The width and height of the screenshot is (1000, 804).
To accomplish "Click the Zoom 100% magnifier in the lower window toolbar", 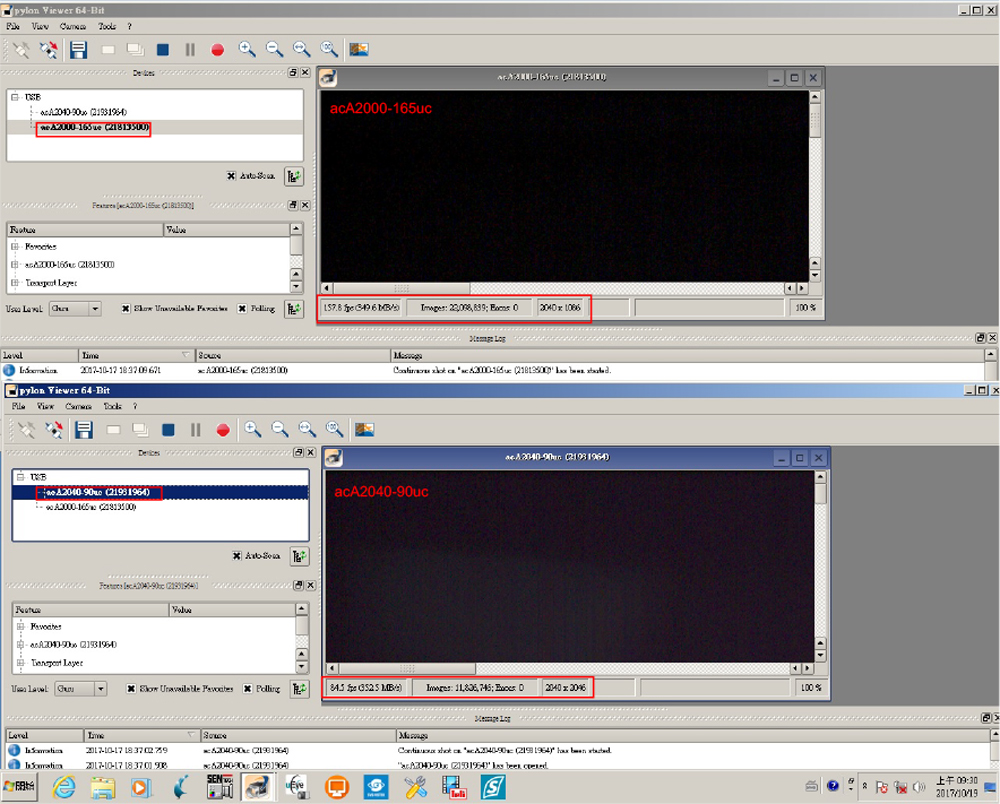I will coord(335,430).
